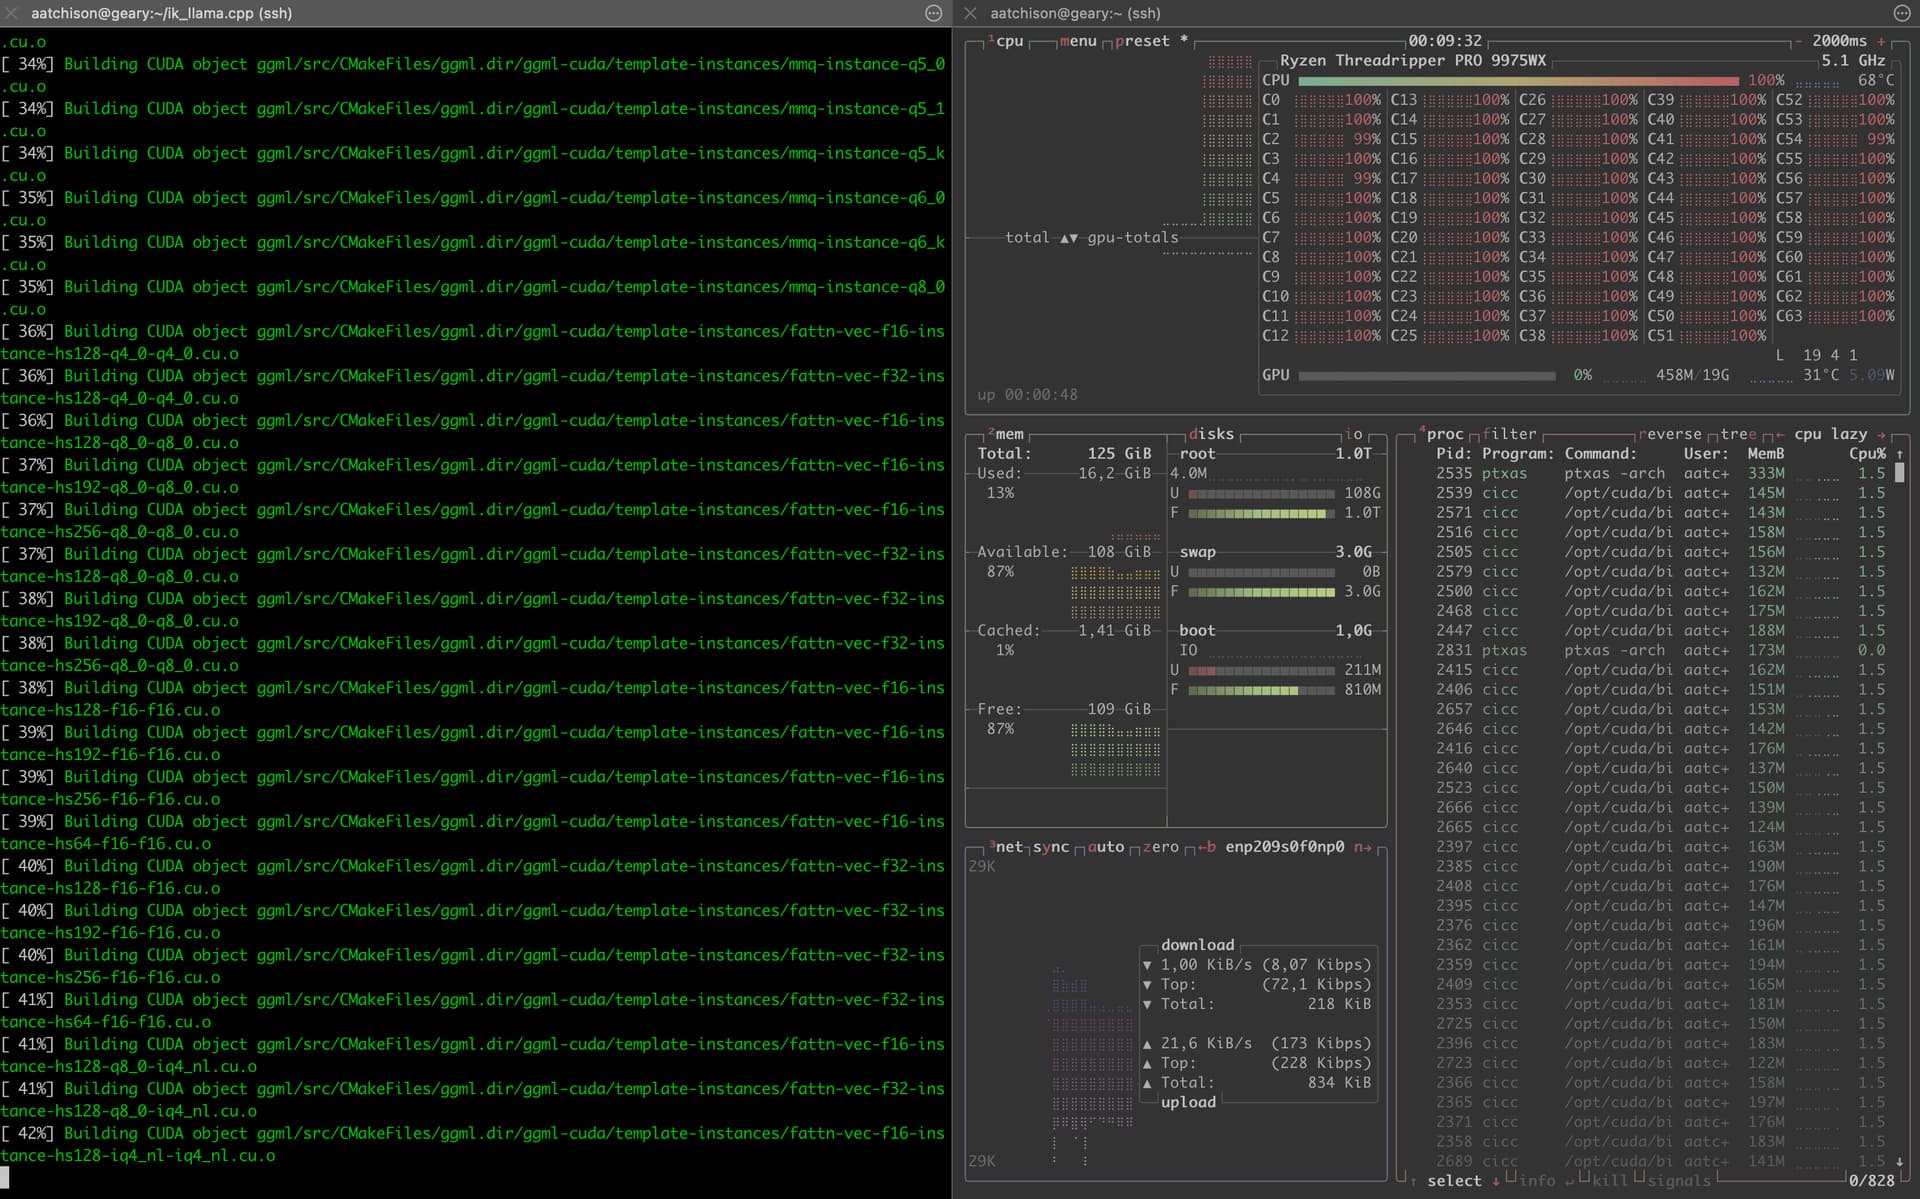Open the process filter field
The height and width of the screenshot is (1199, 1920).
click(1509, 434)
